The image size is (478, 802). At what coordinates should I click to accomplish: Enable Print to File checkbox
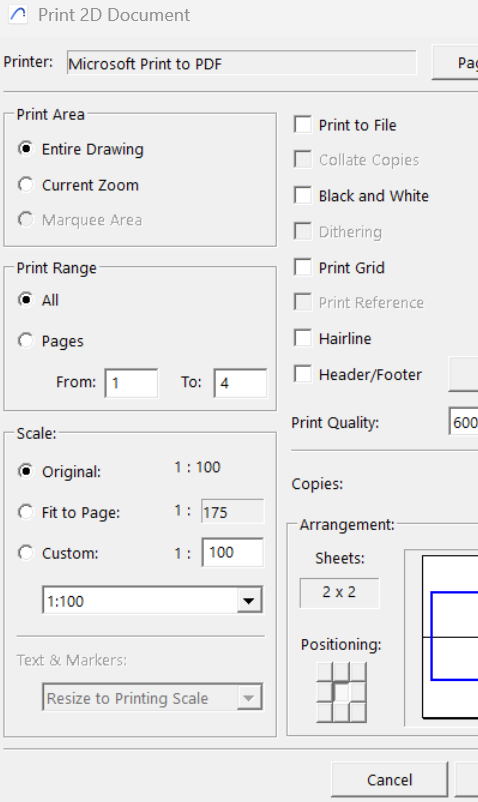pos(303,124)
